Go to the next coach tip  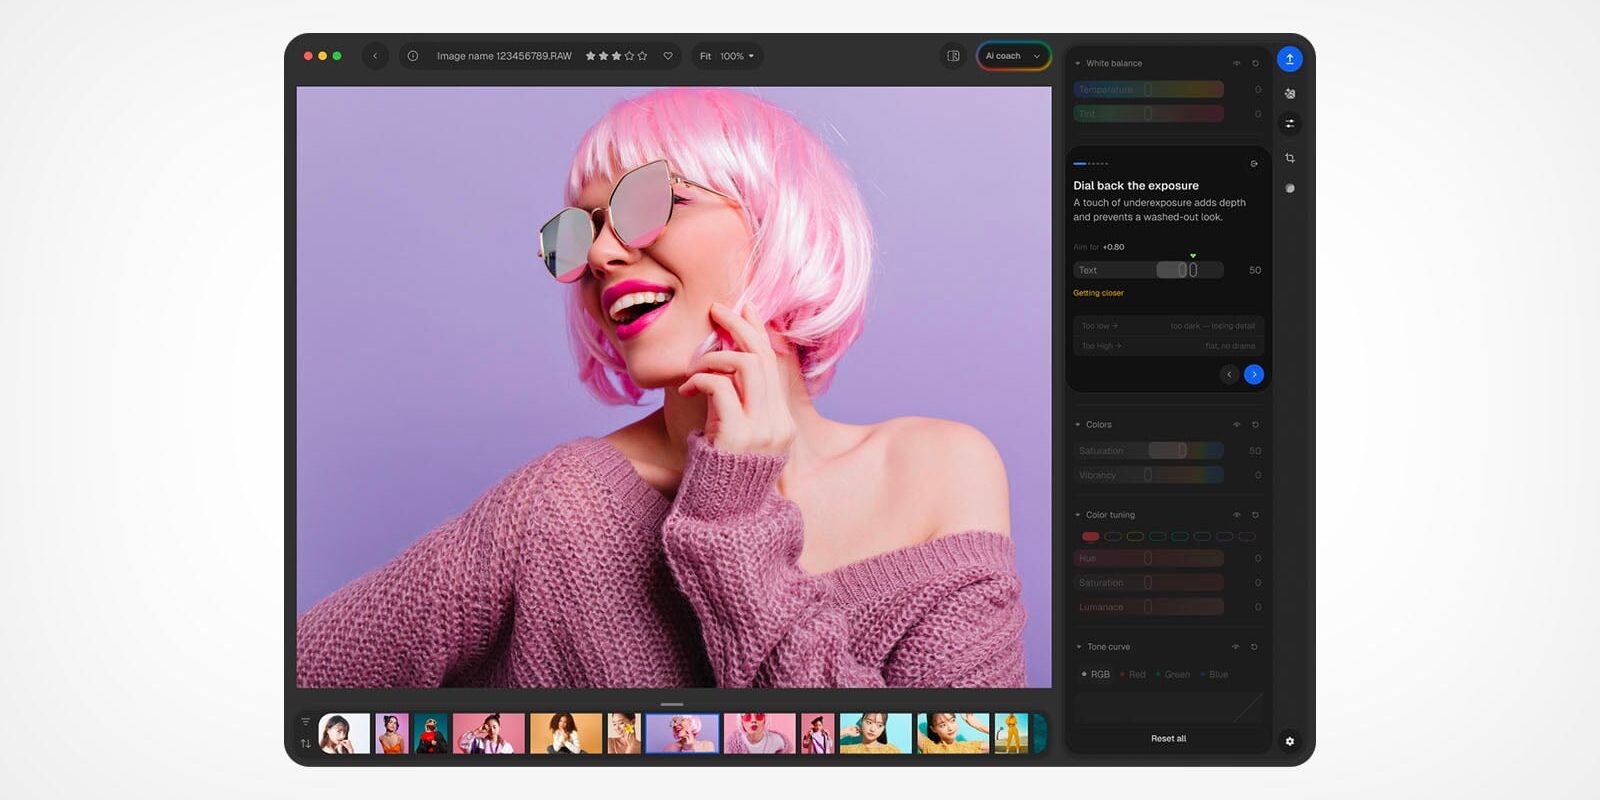1254,374
